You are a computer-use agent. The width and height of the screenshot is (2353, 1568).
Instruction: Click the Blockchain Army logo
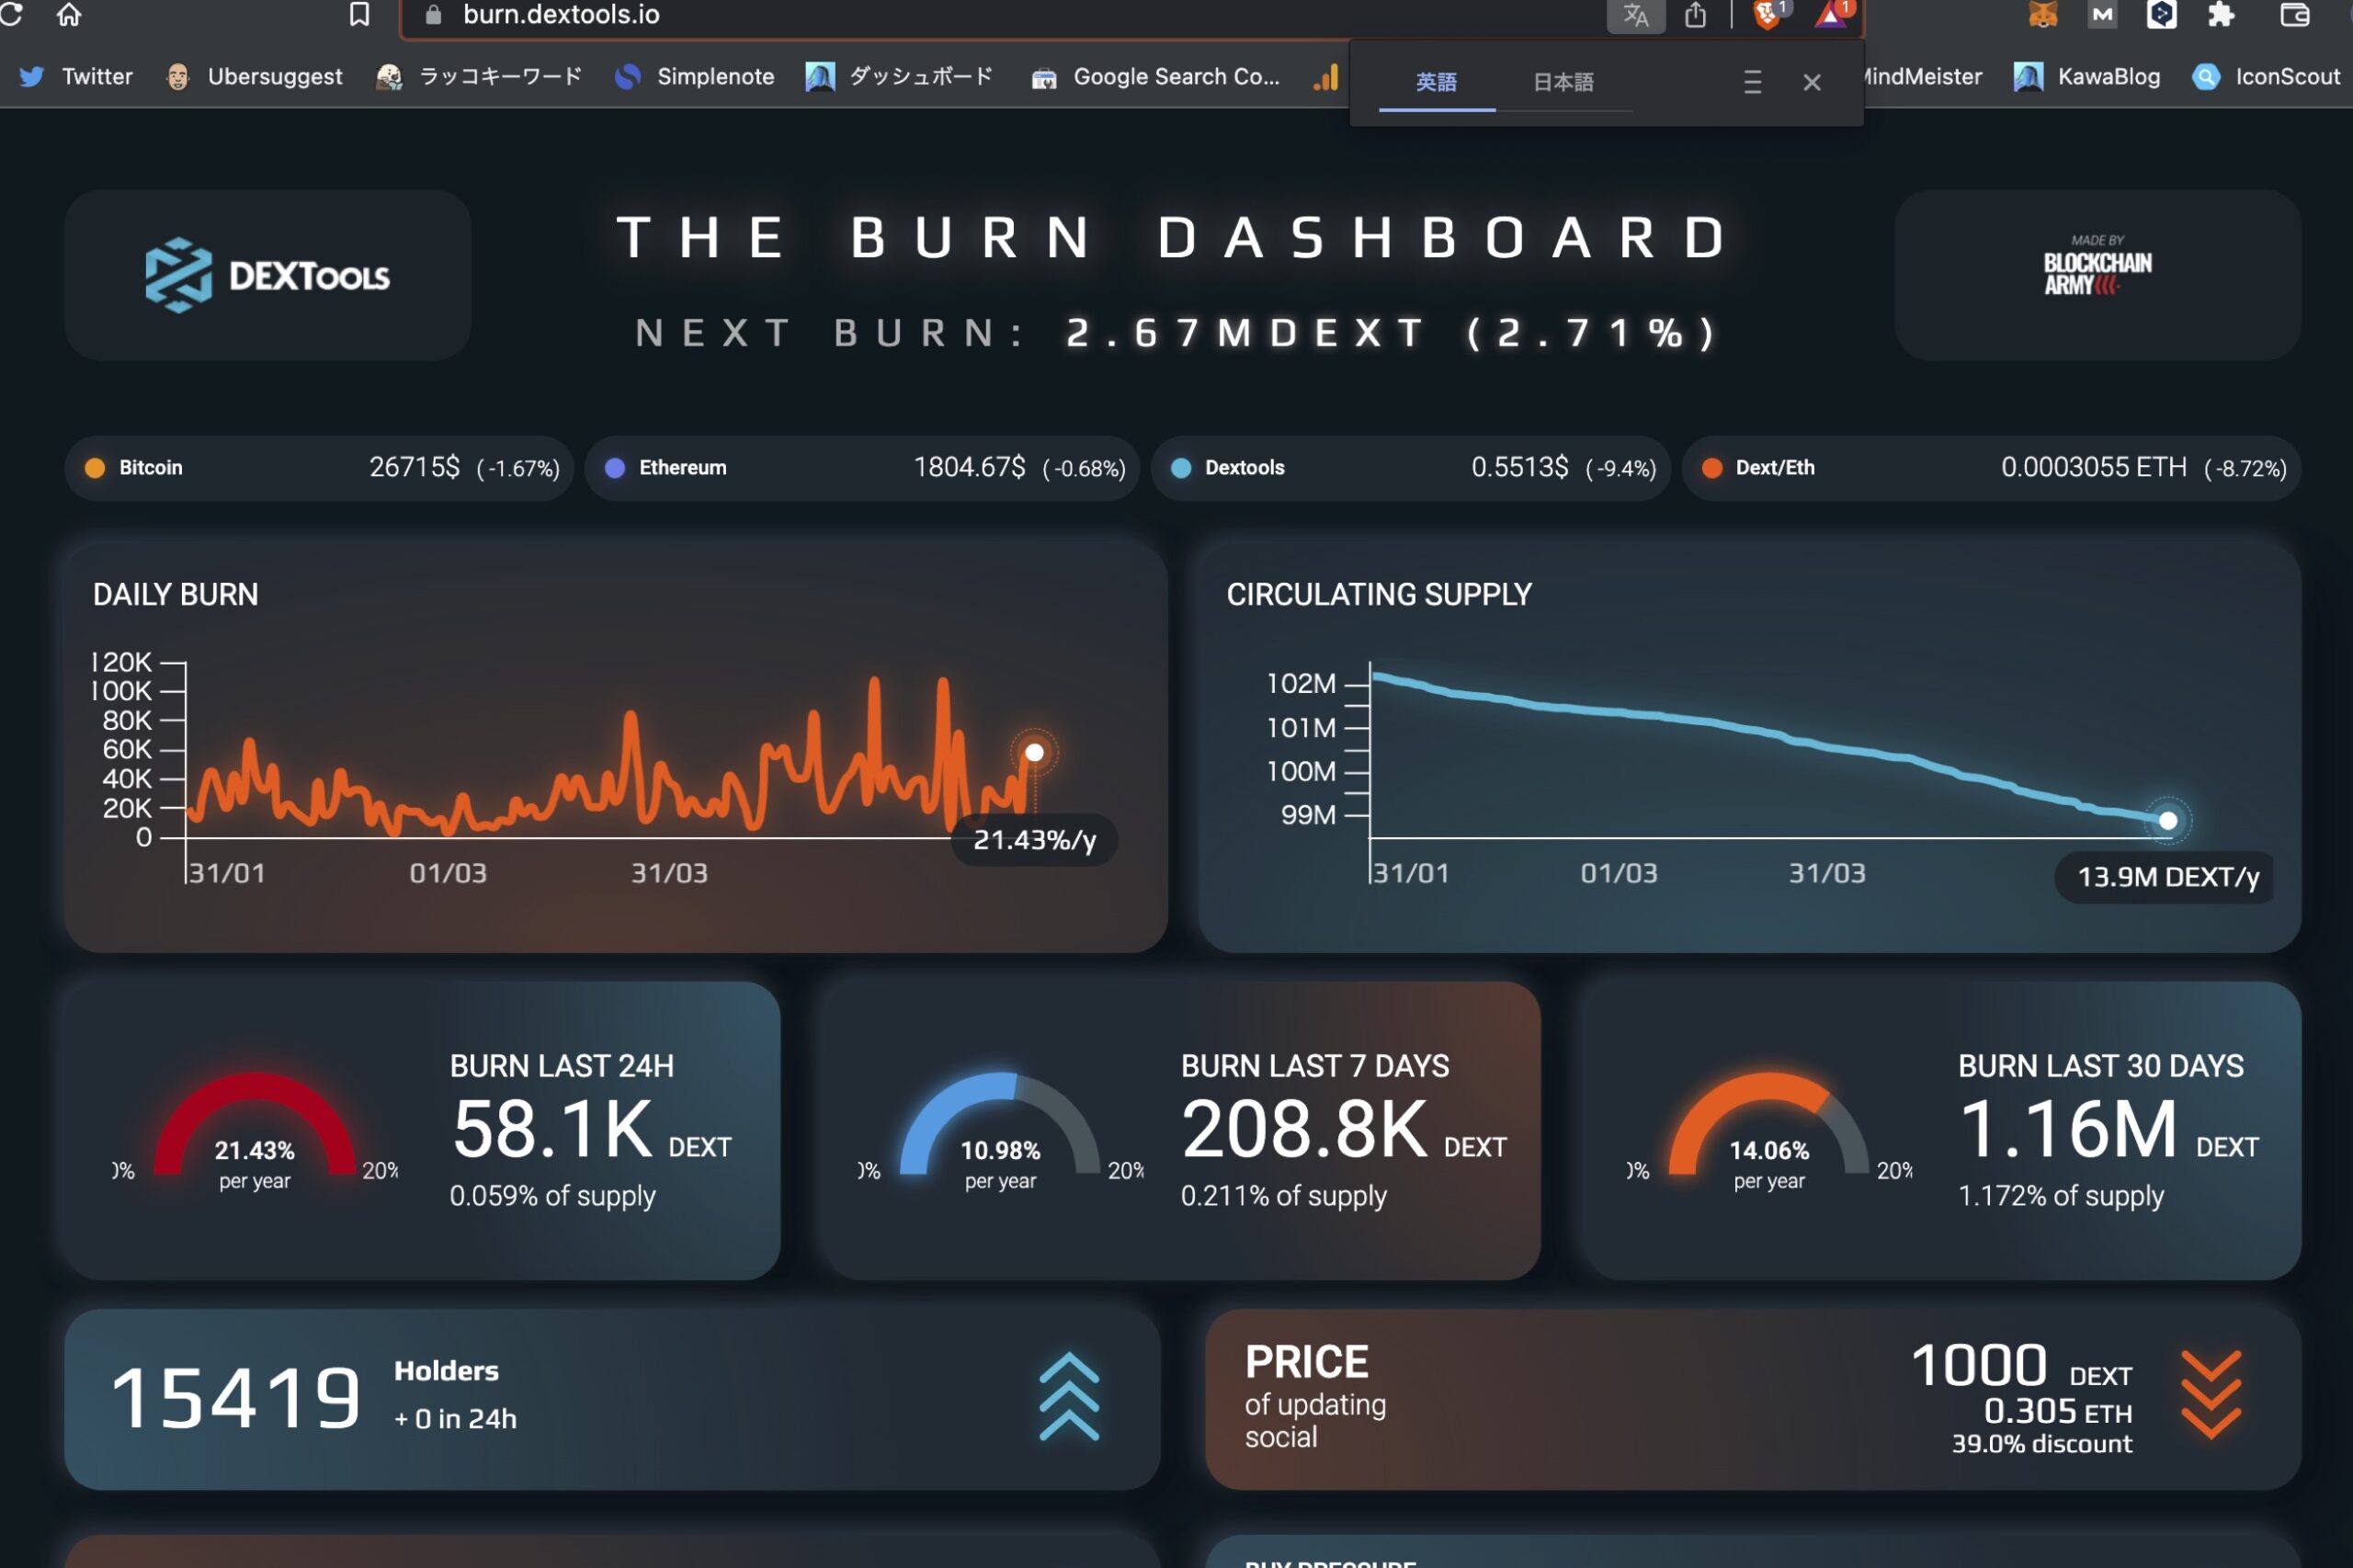point(2097,267)
